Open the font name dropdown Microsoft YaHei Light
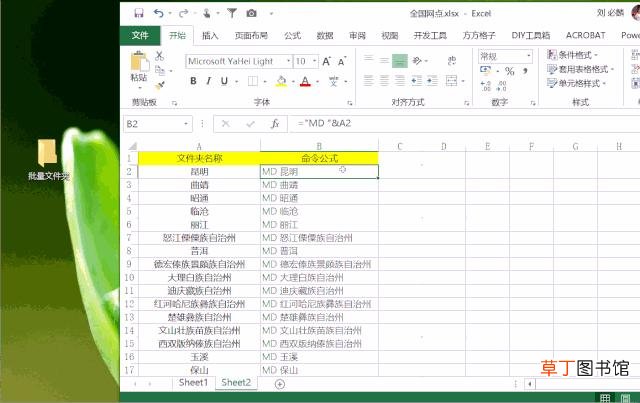Viewport: 640px width, 403px height. coord(289,61)
